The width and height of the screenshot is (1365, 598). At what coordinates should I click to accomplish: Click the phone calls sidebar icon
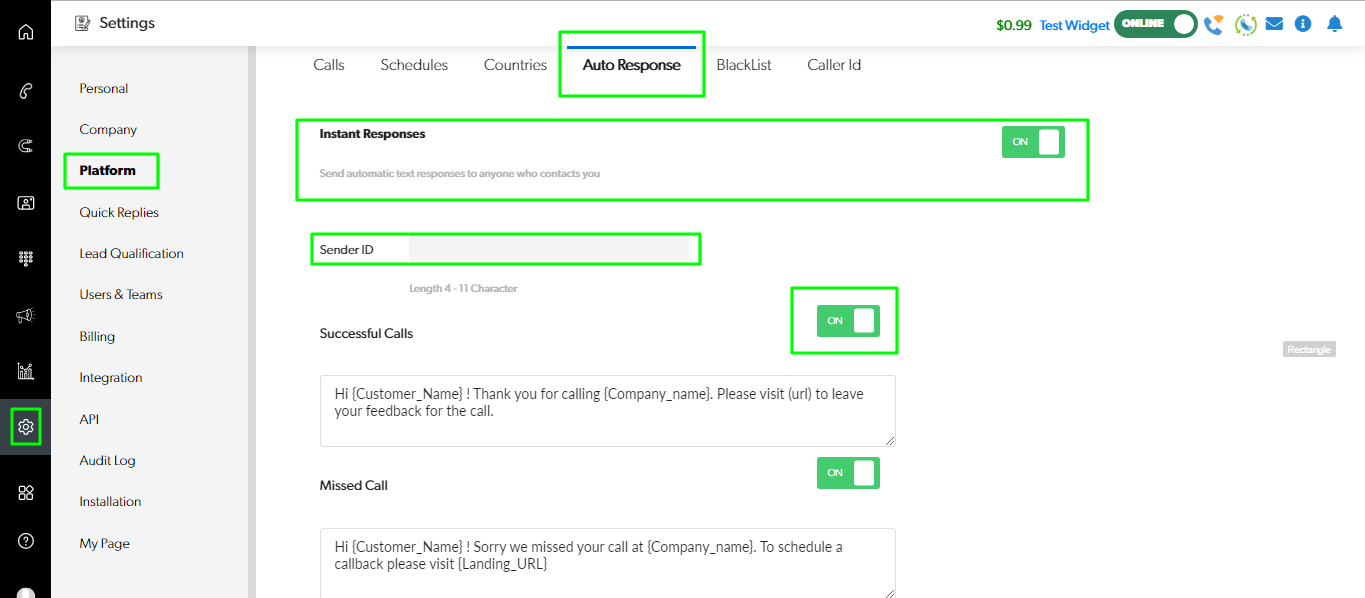pyautogui.click(x=26, y=91)
